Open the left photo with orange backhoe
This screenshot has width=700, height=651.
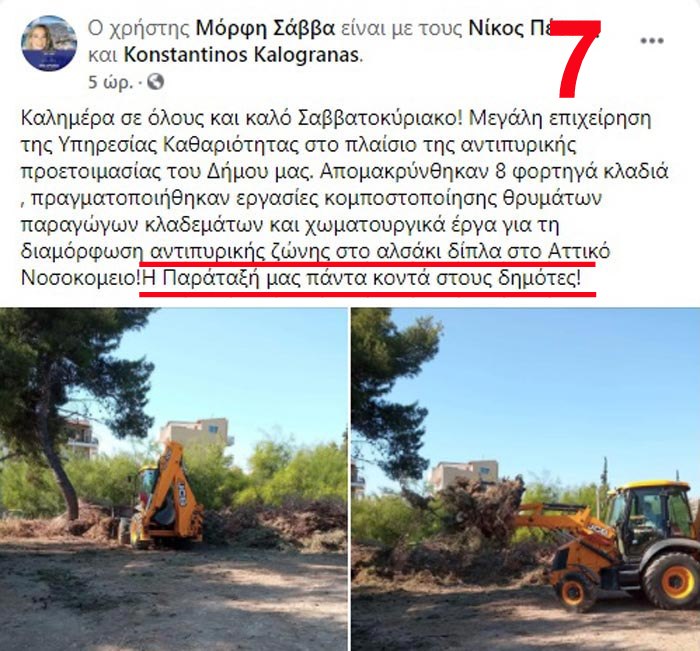tap(173, 479)
